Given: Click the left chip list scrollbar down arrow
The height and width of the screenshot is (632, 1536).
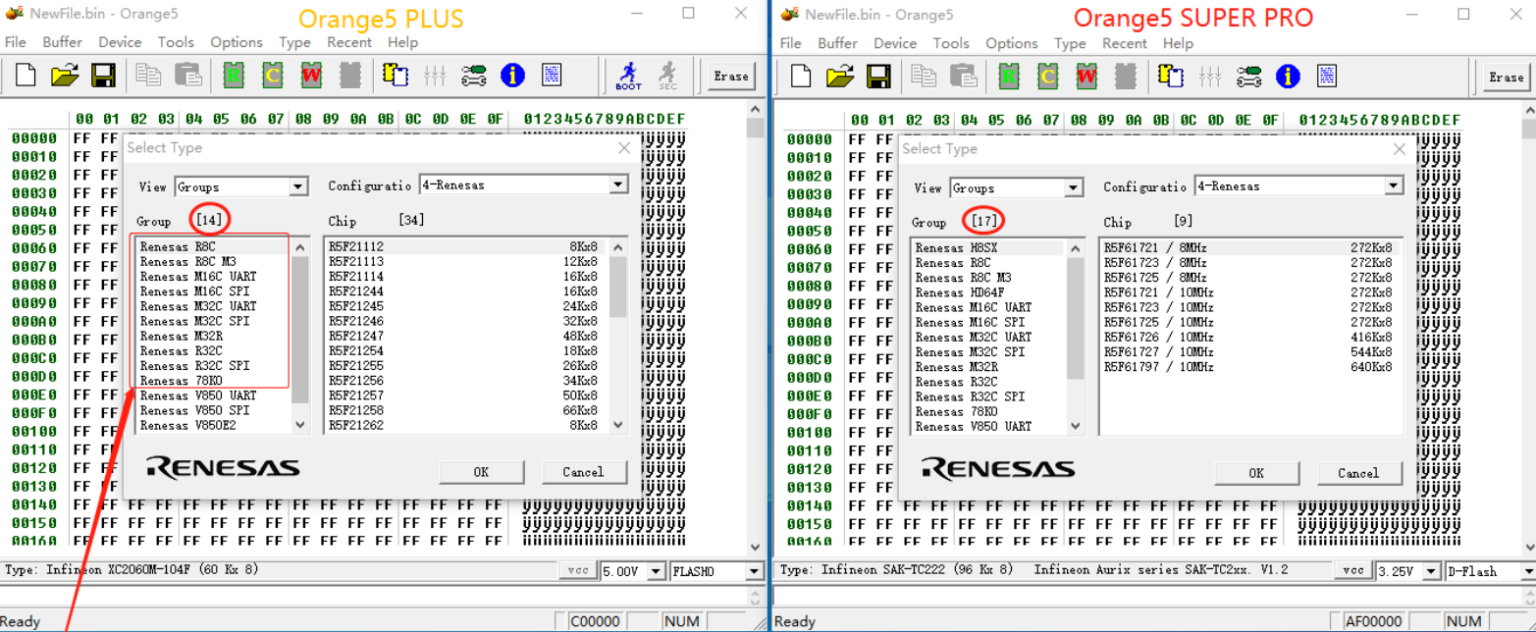Looking at the screenshot, I should (x=618, y=424).
